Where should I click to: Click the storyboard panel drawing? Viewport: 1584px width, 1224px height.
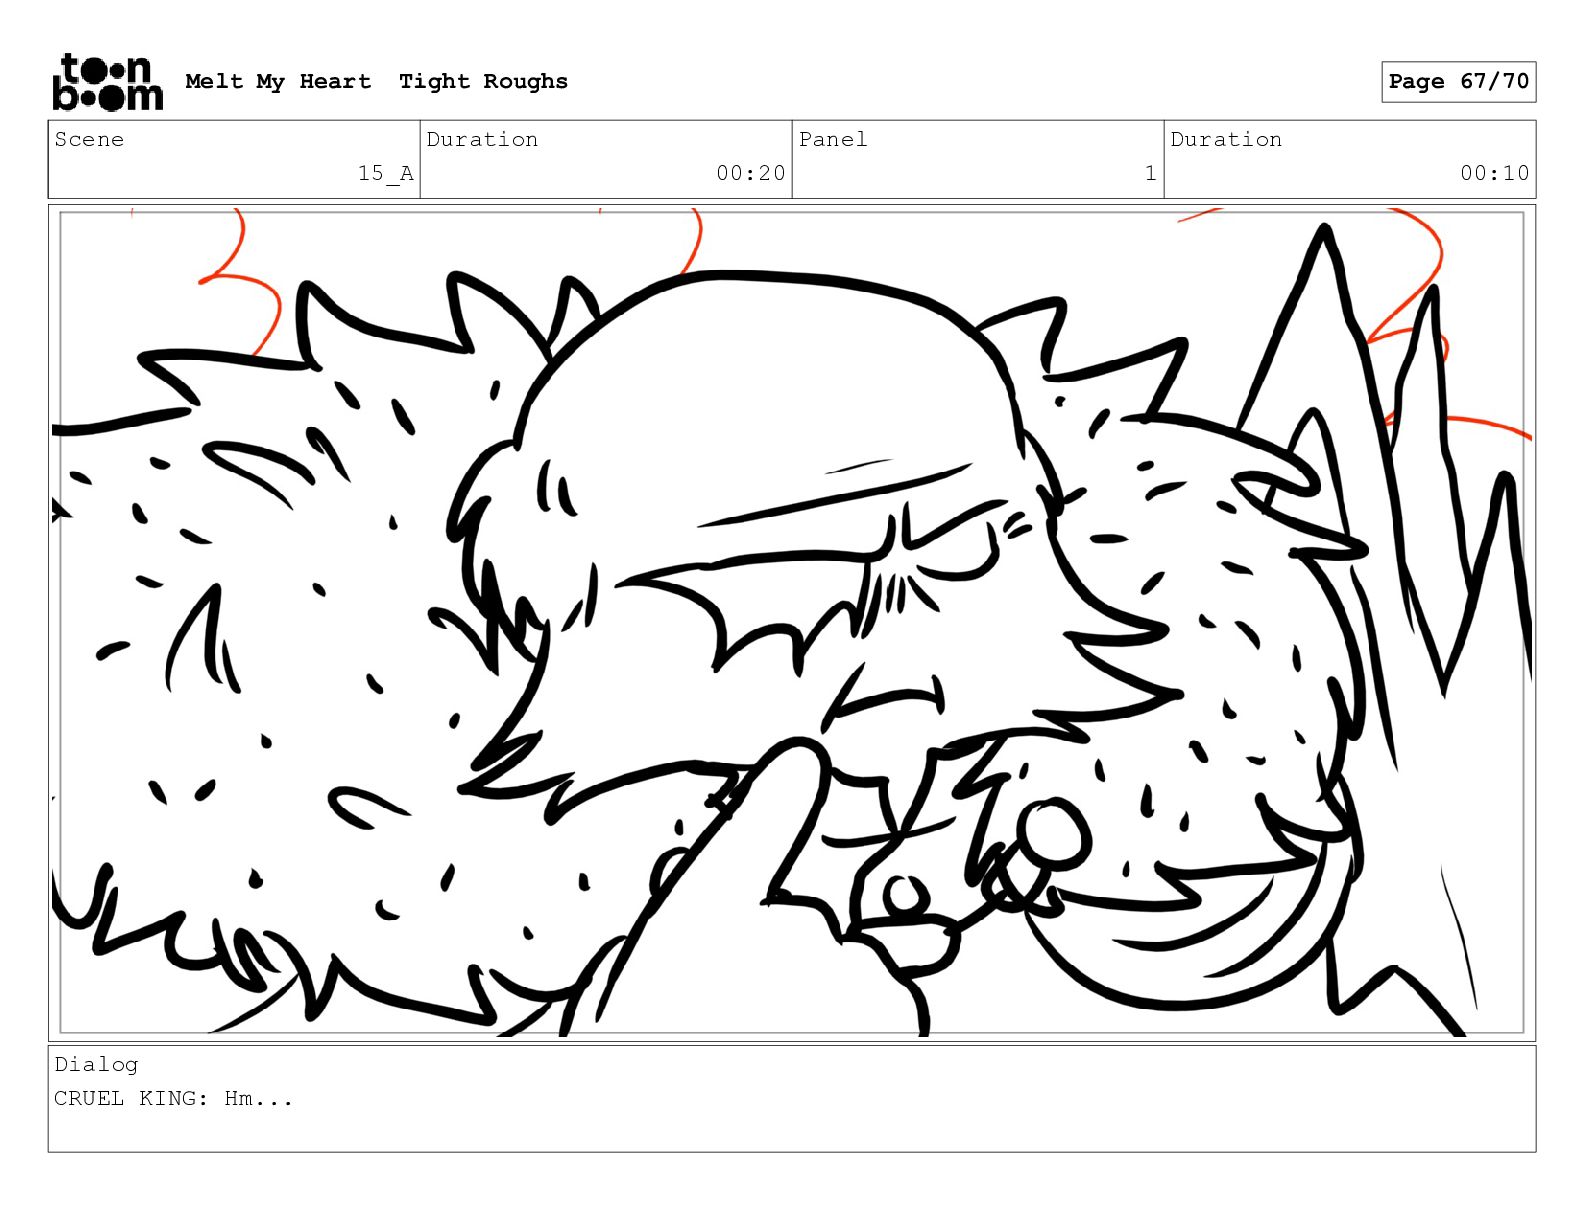click(x=792, y=622)
